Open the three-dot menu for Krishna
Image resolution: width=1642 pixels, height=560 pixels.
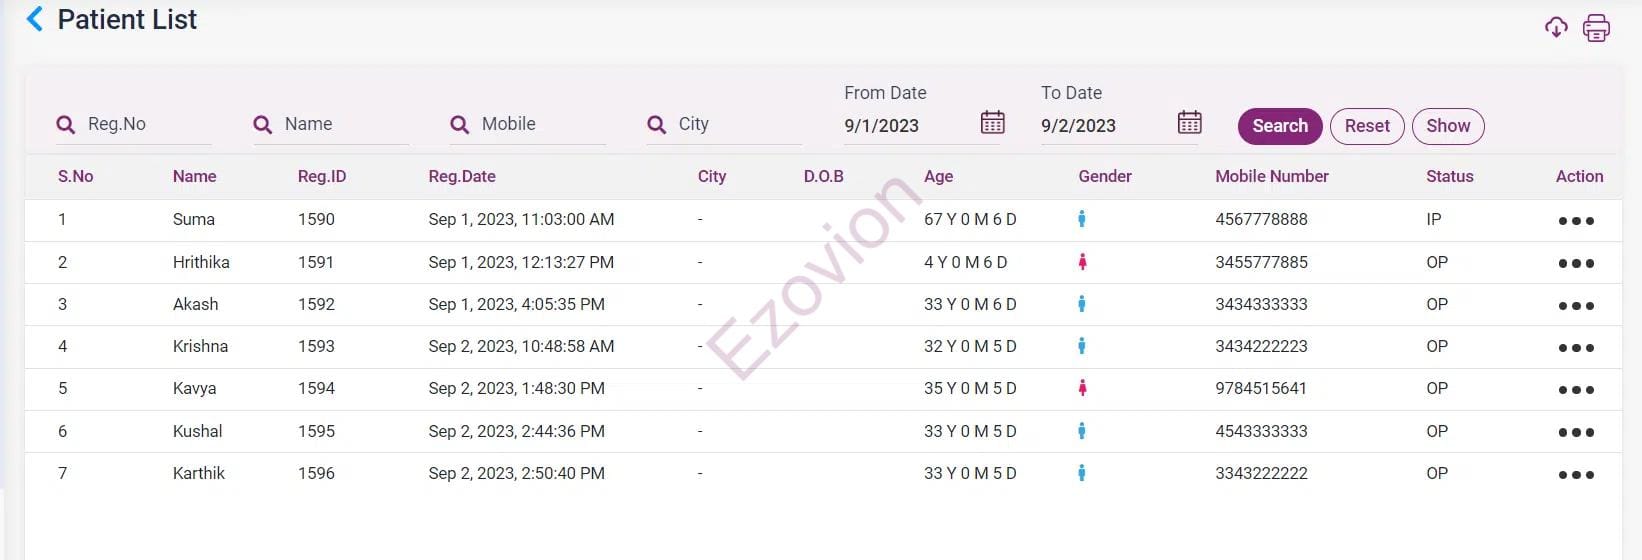[1575, 348]
